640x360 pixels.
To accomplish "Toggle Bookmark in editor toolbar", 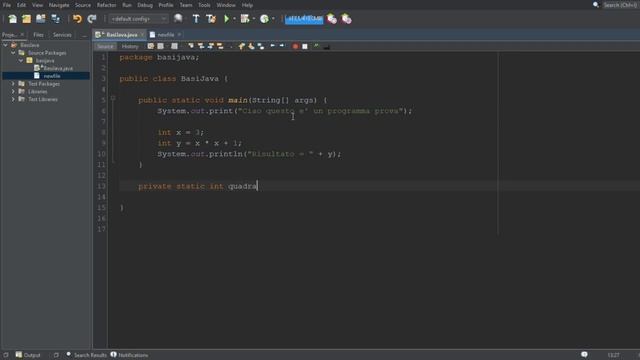I will [x=261, y=46].
